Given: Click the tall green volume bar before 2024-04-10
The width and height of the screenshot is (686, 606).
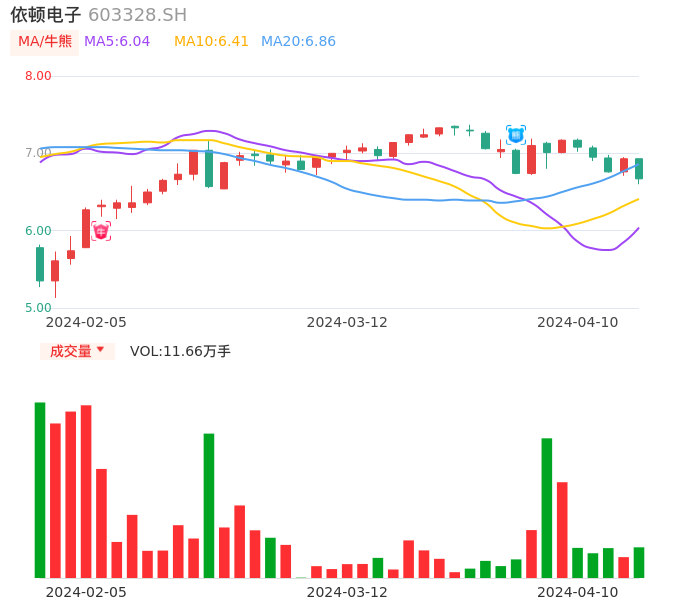Looking at the screenshot, I should click(547, 508).
